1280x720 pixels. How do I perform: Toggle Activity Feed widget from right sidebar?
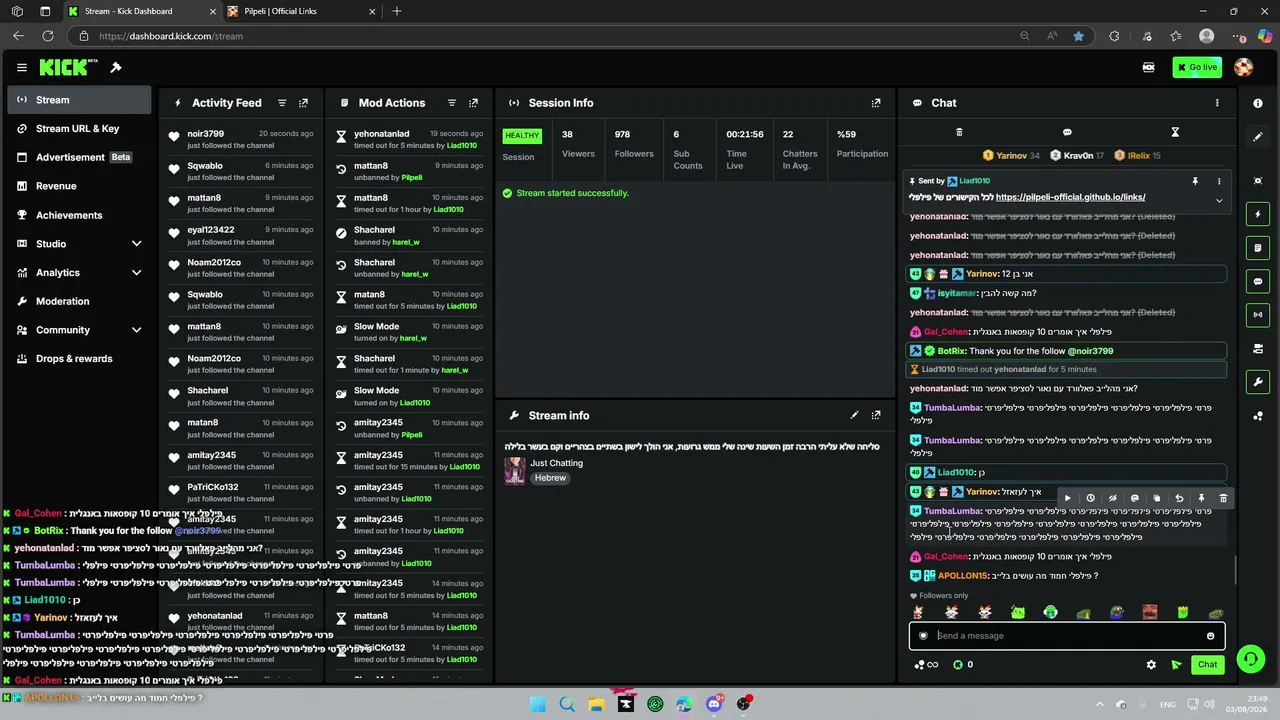1258,215
